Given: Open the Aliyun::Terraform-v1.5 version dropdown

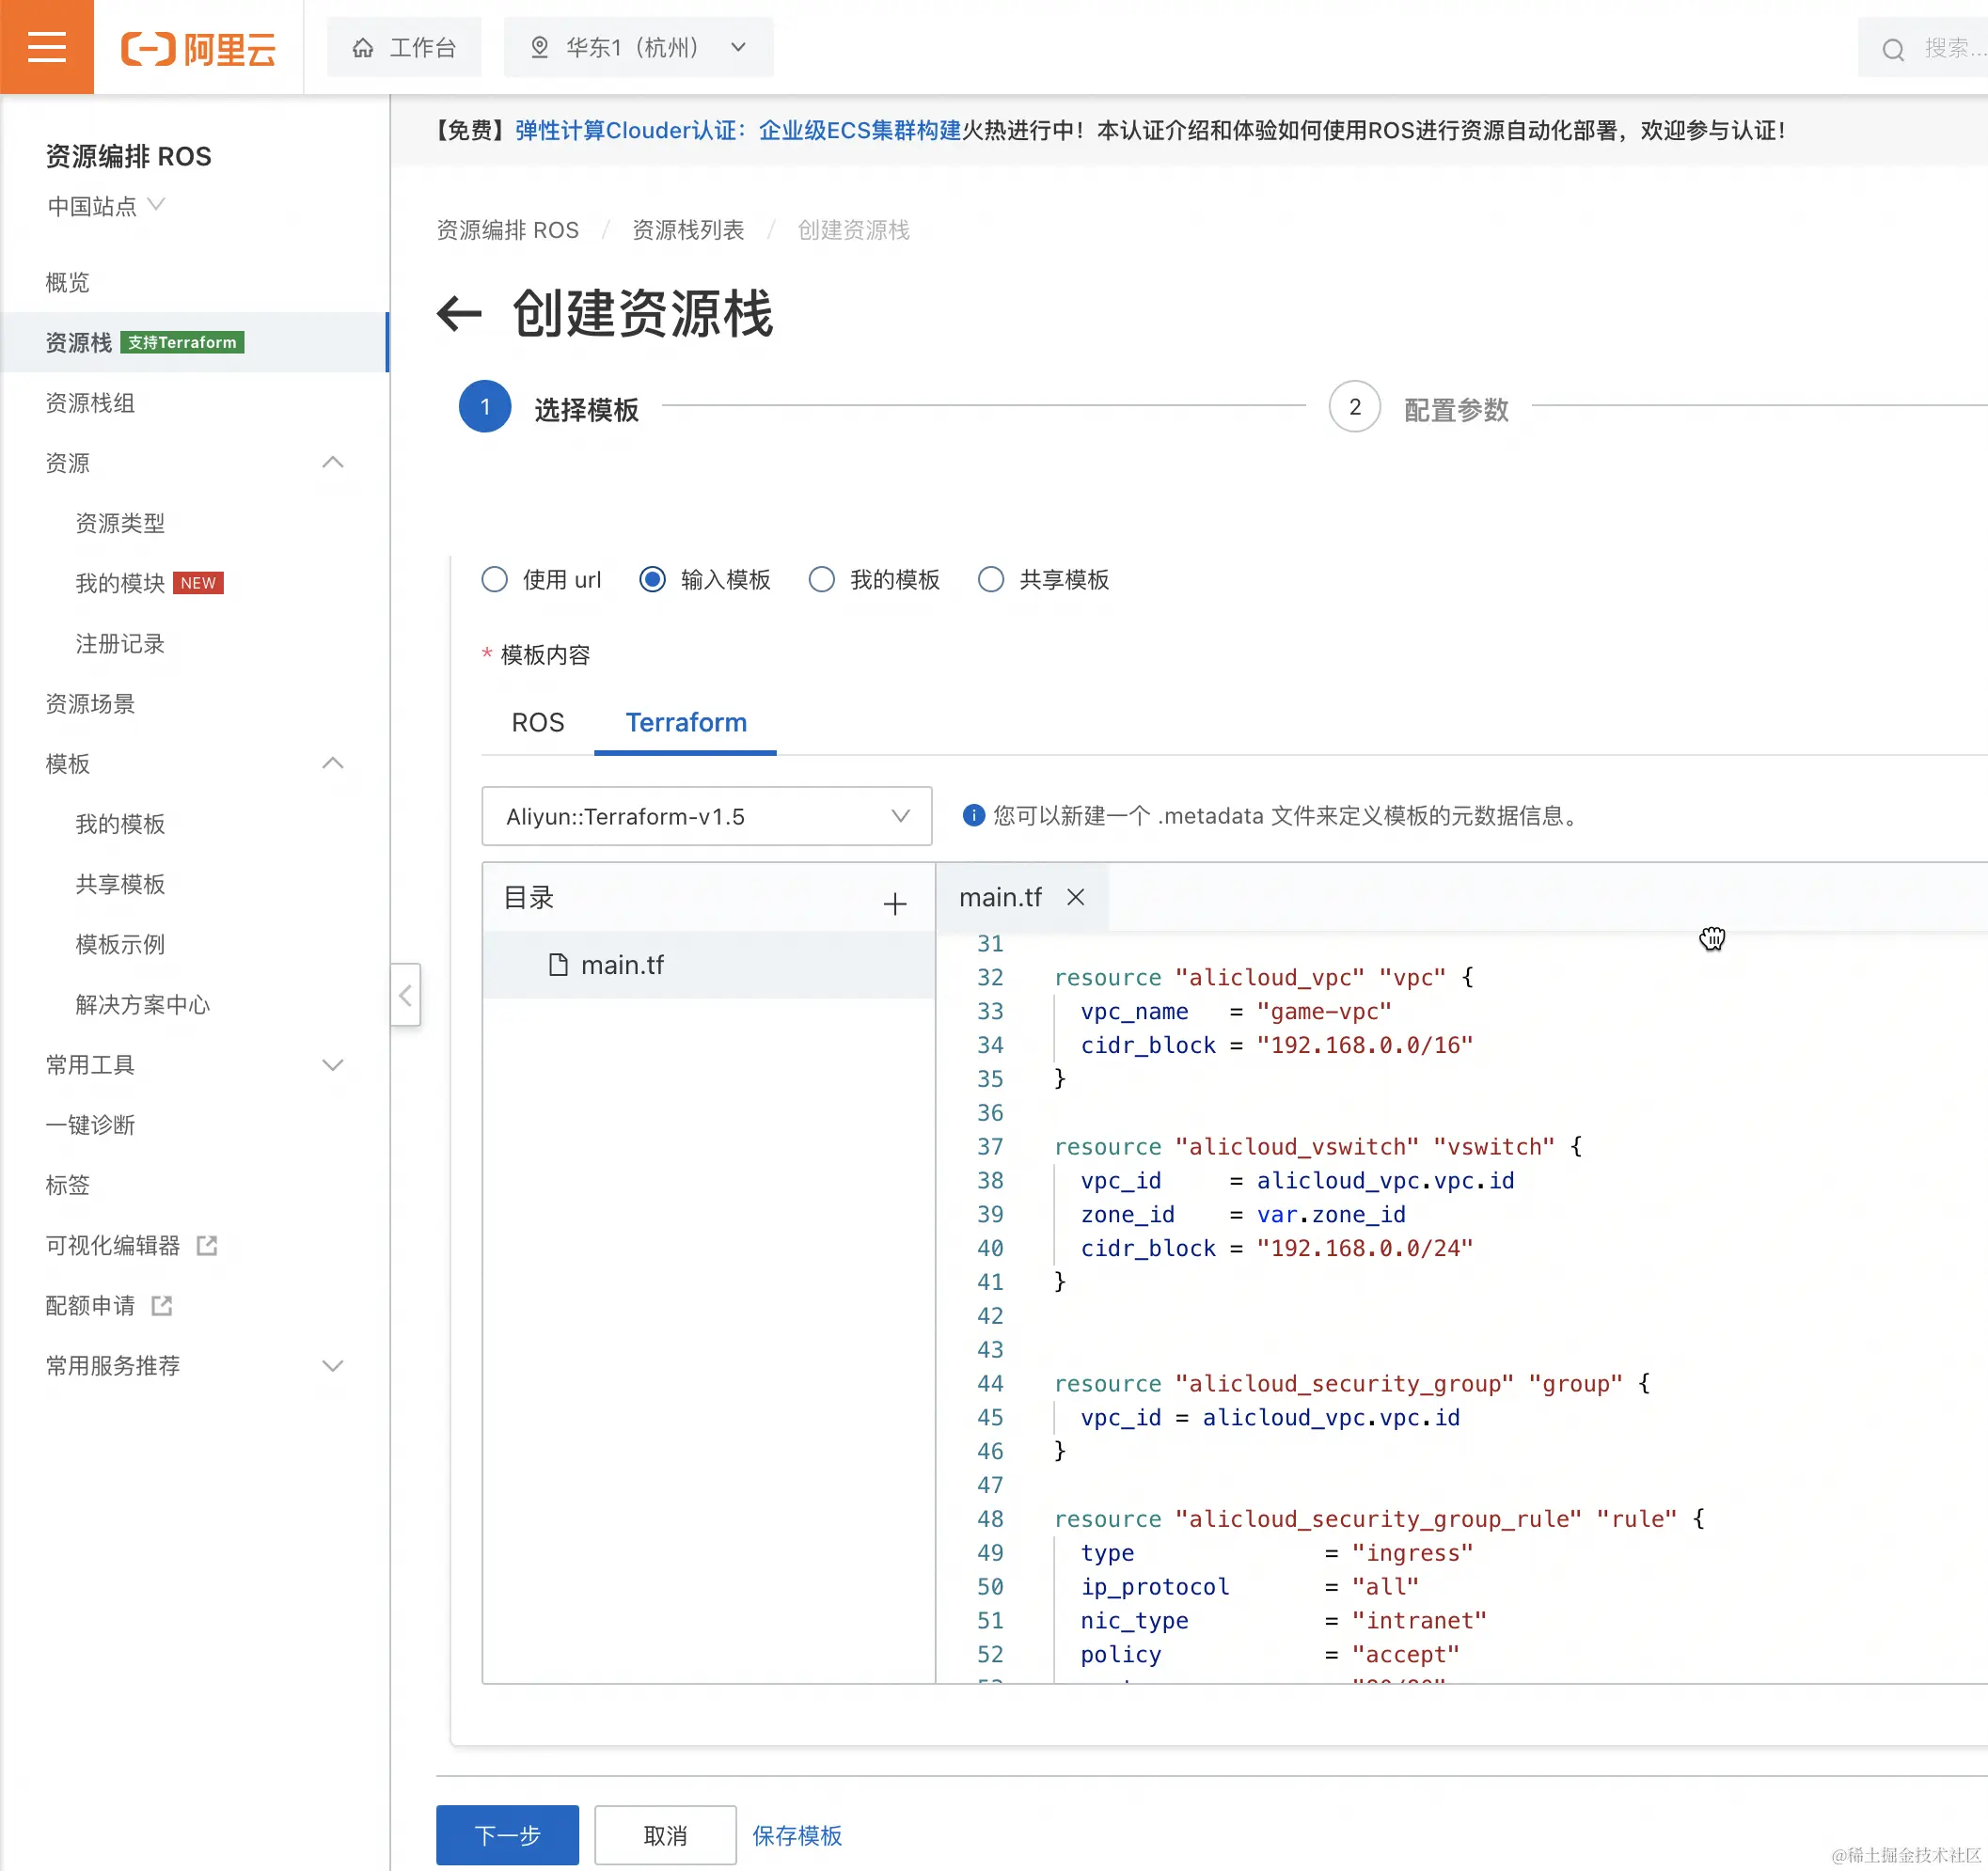Looking at the screenshot, I should (706, 816).
